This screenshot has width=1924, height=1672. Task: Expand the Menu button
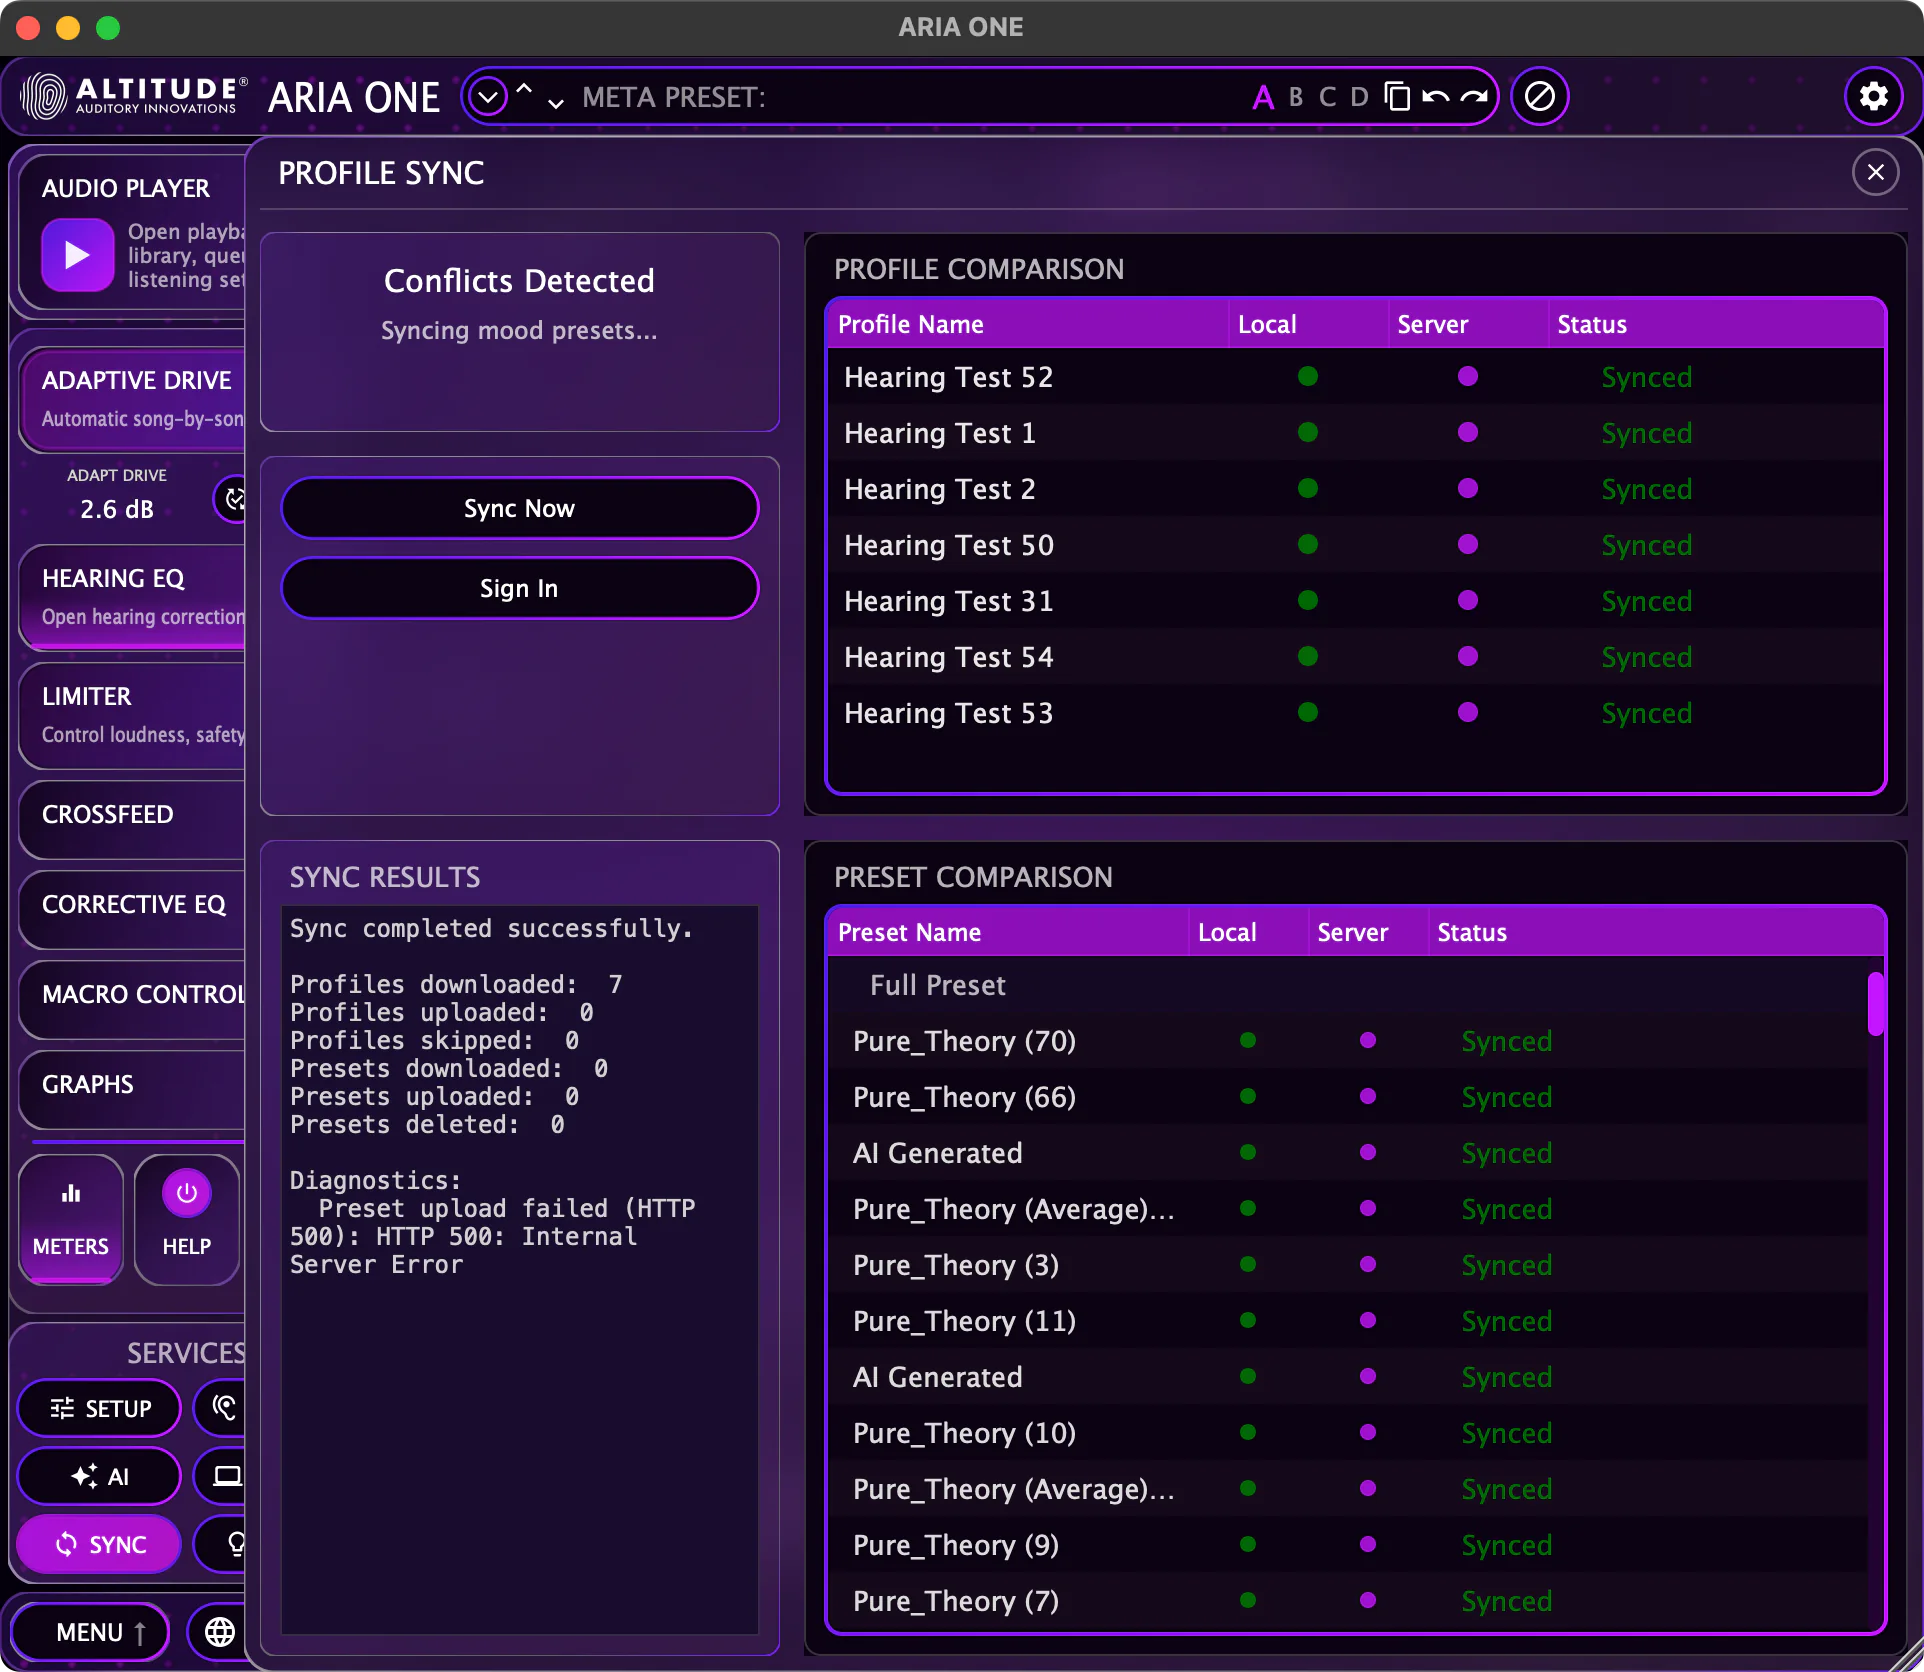tap(90, 1632)
